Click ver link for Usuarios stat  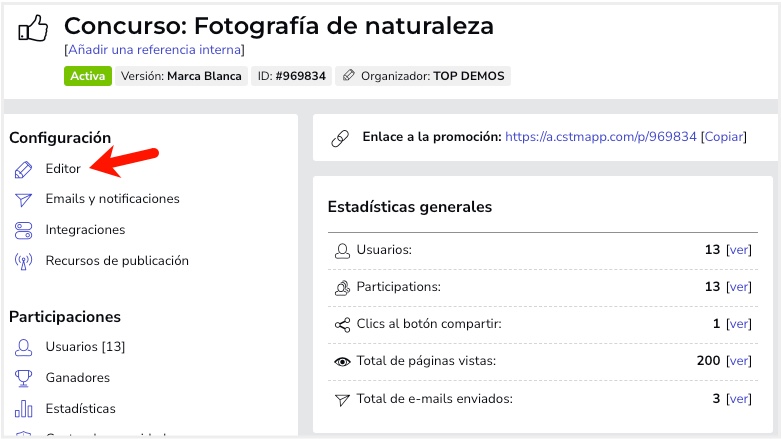739,250
